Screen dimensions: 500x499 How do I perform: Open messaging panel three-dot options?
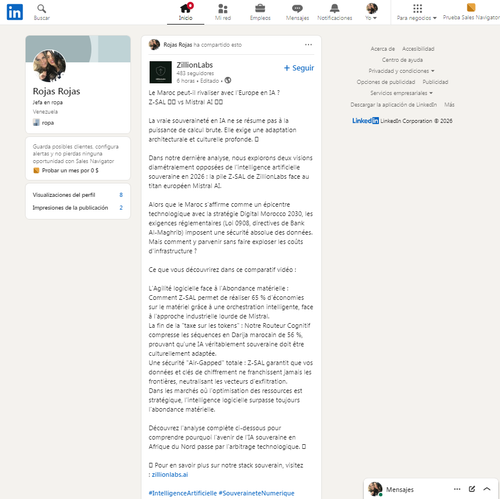point(457,489)
